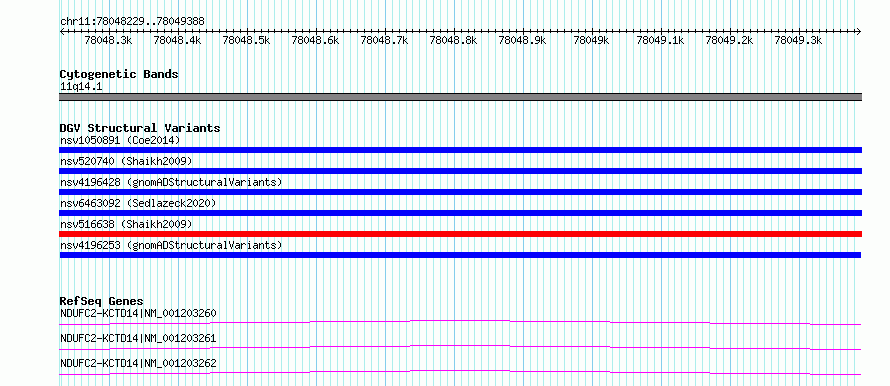
Task: Click the left arrowhead of the ruler
Action: [x=62, y=31]
